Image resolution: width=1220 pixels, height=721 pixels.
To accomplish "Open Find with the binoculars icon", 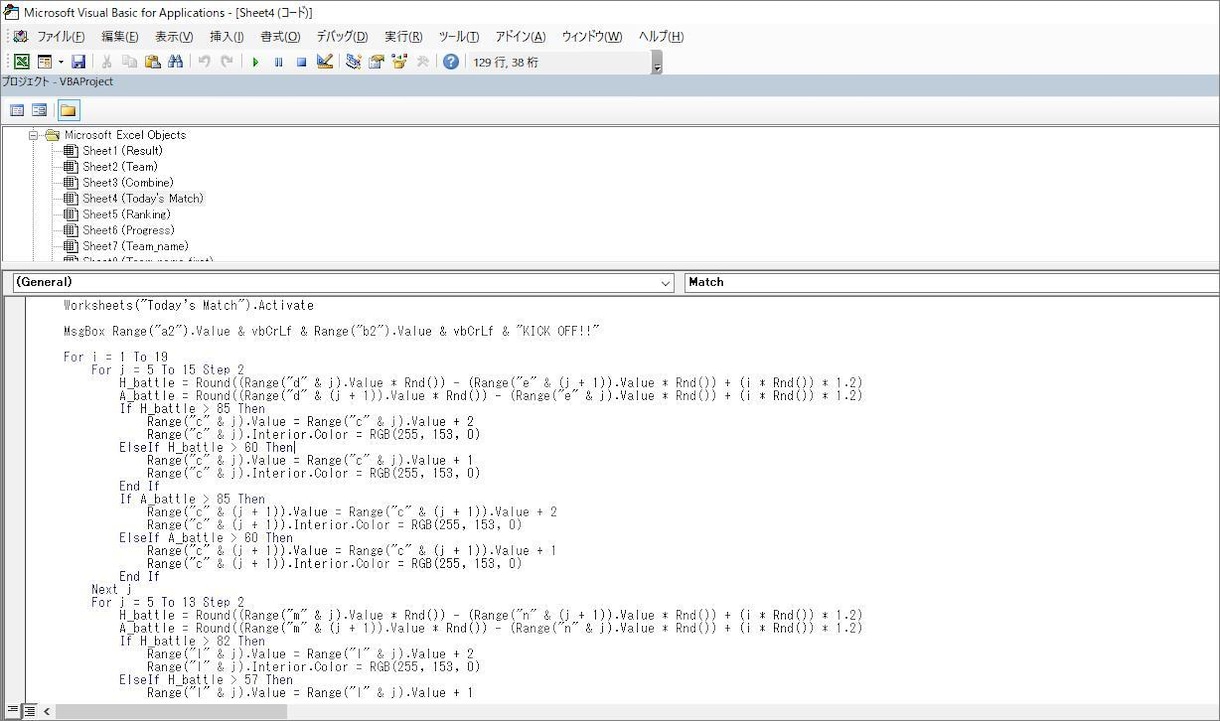I will (176, 62).
